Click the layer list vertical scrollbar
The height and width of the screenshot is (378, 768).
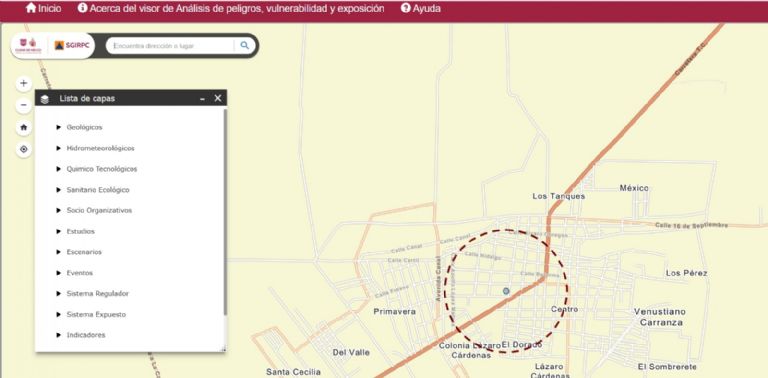pyautogui.click(x=225, y=212)
